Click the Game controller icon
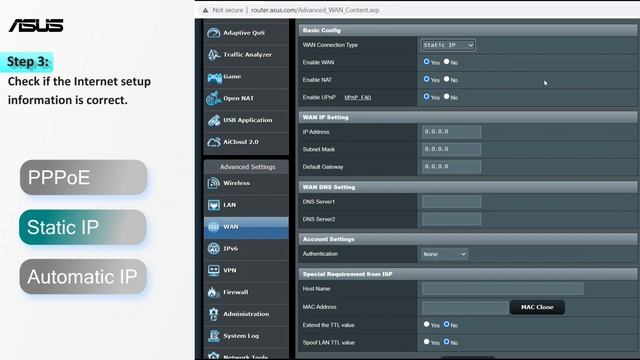The image size is (640, 360). [214, 77]
